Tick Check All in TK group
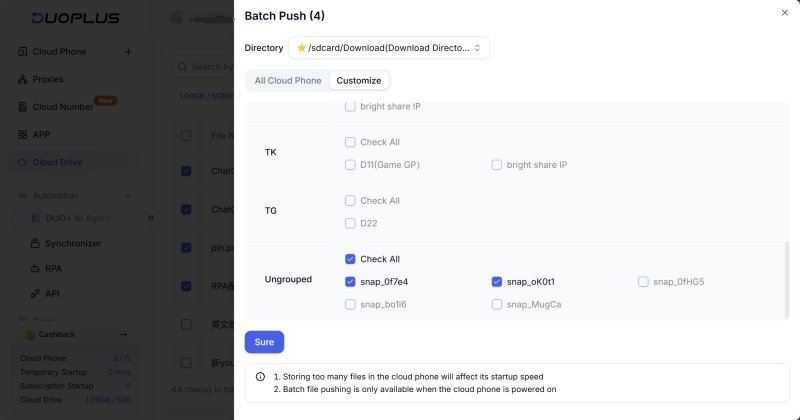 click(x=350, y=142)
